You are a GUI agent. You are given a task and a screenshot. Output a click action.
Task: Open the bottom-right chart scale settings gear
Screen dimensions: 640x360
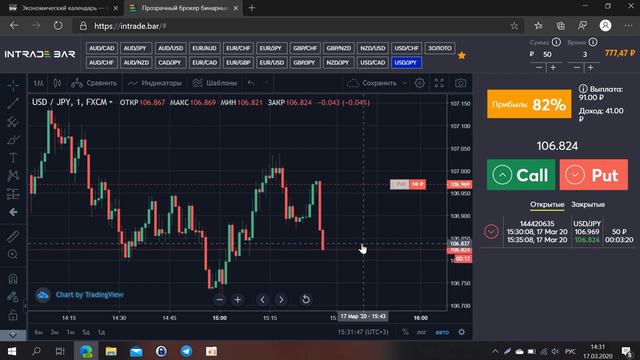click(x=462, y=332)
